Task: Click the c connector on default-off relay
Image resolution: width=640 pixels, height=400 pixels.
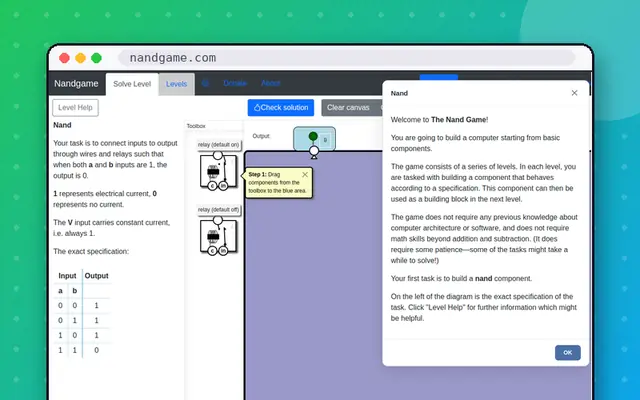Action: 212,251
